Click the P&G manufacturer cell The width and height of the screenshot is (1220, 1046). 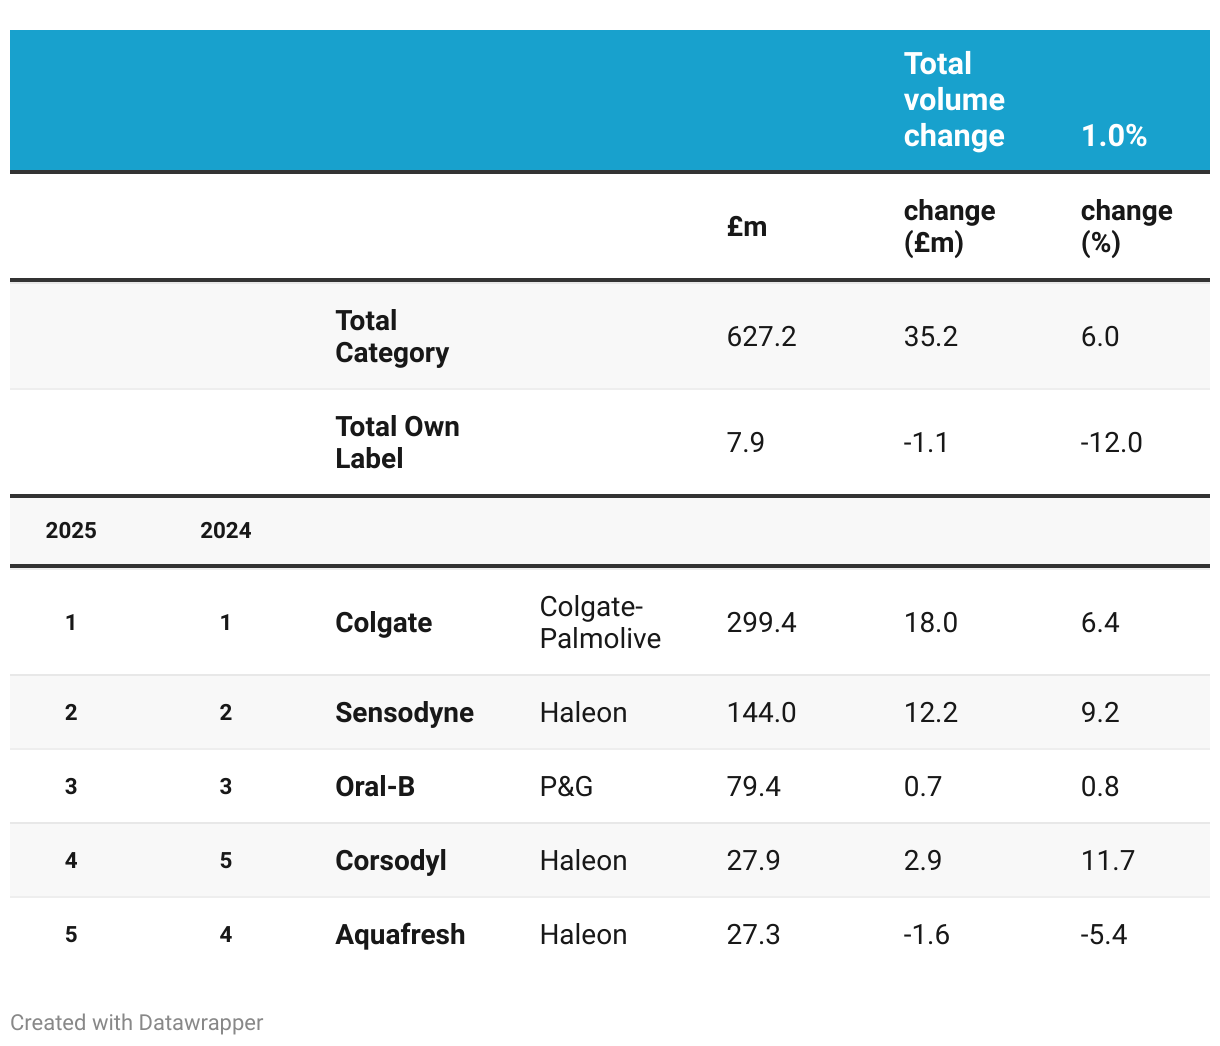point(566,786)
